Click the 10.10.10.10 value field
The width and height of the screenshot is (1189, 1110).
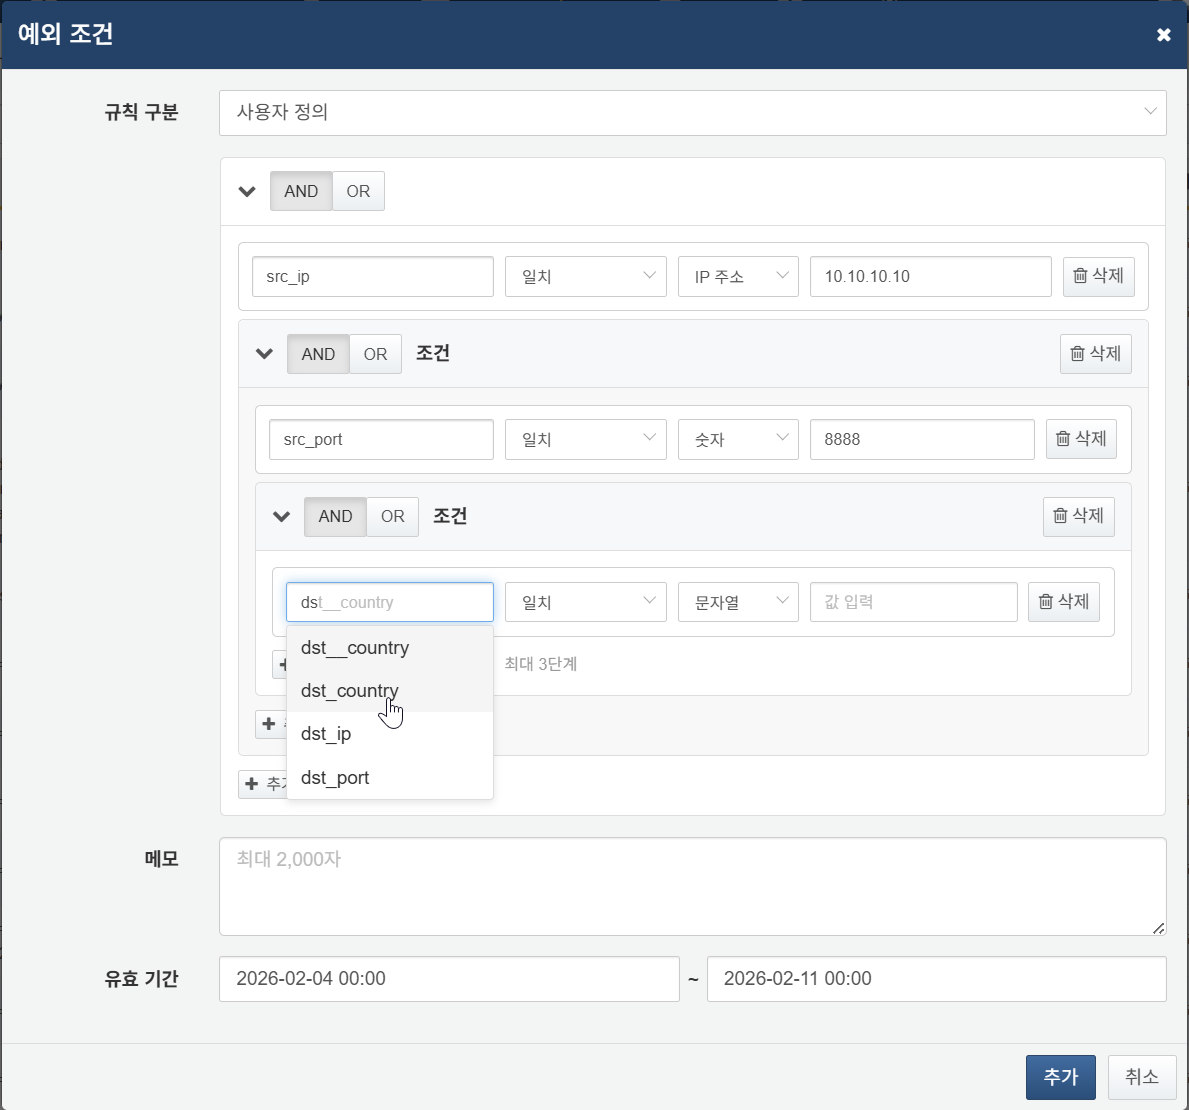(930, 277)
